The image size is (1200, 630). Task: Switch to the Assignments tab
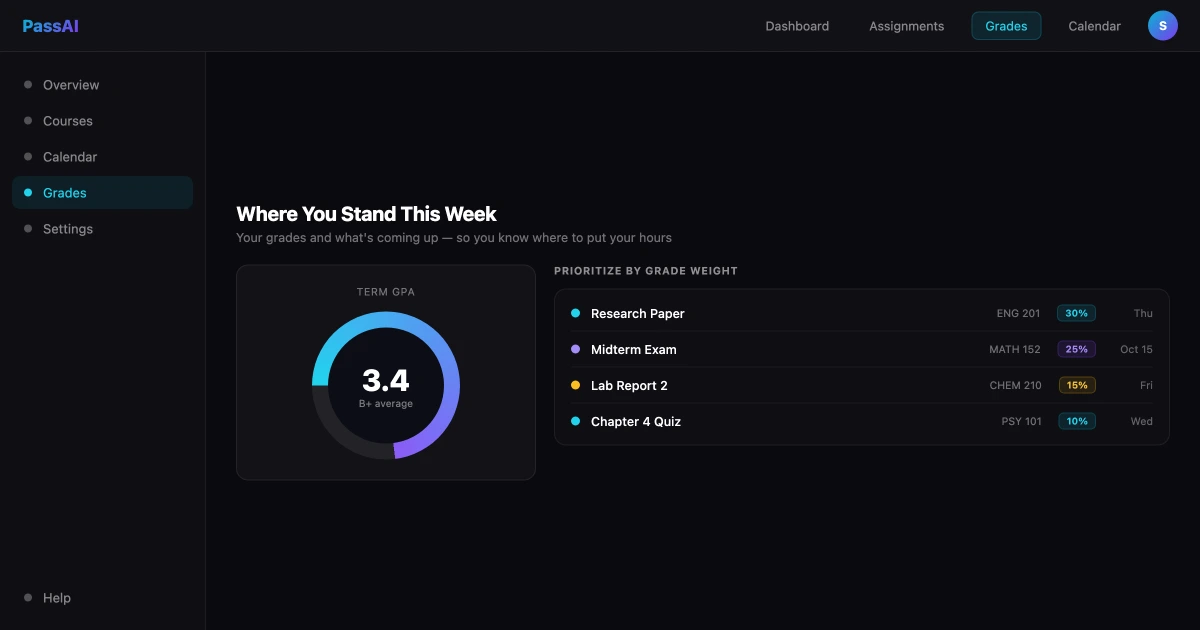pos(907,26)
